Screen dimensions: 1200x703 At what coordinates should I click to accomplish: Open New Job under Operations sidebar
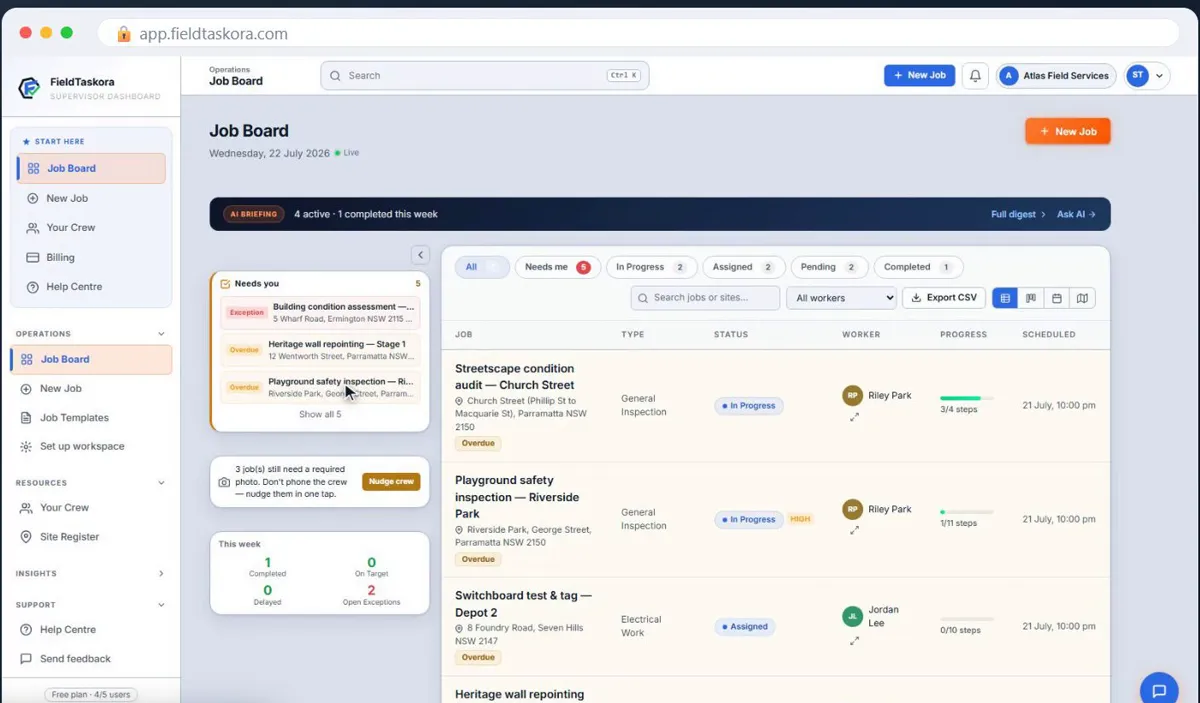[x=91, y=389]
